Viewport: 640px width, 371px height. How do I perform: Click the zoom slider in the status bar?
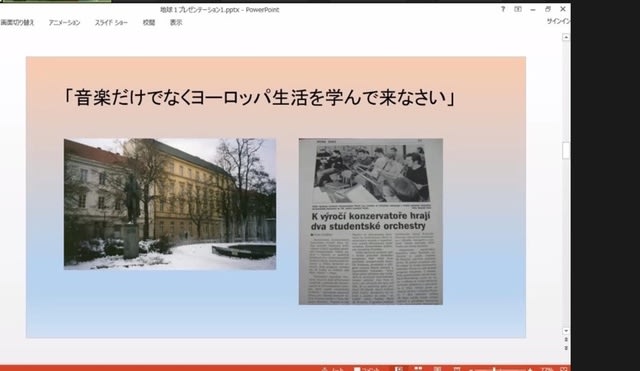(x=501, y=369)
